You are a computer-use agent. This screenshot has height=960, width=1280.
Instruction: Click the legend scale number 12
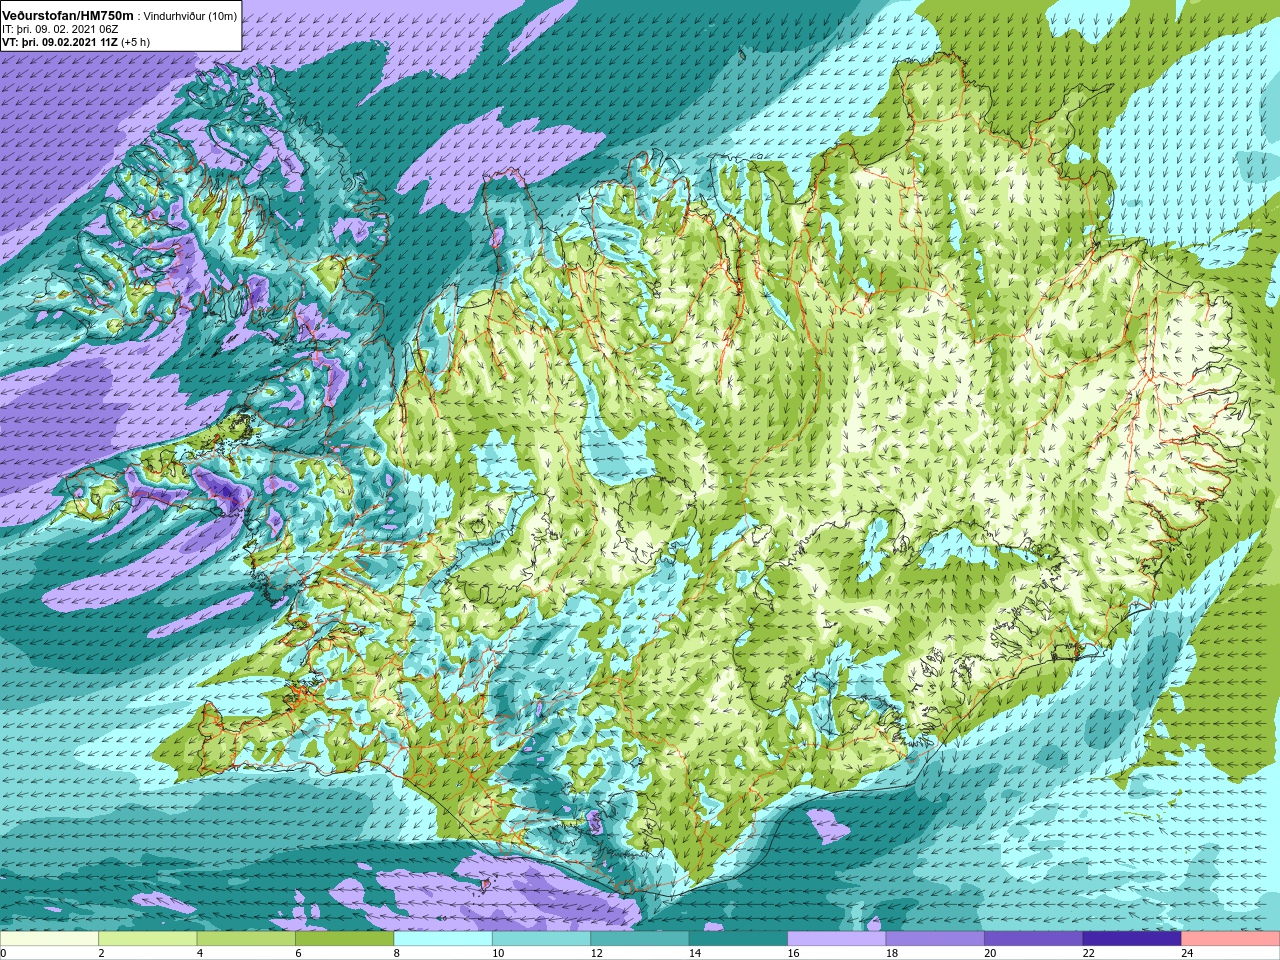pyautogui.click(x=595, y=953)
